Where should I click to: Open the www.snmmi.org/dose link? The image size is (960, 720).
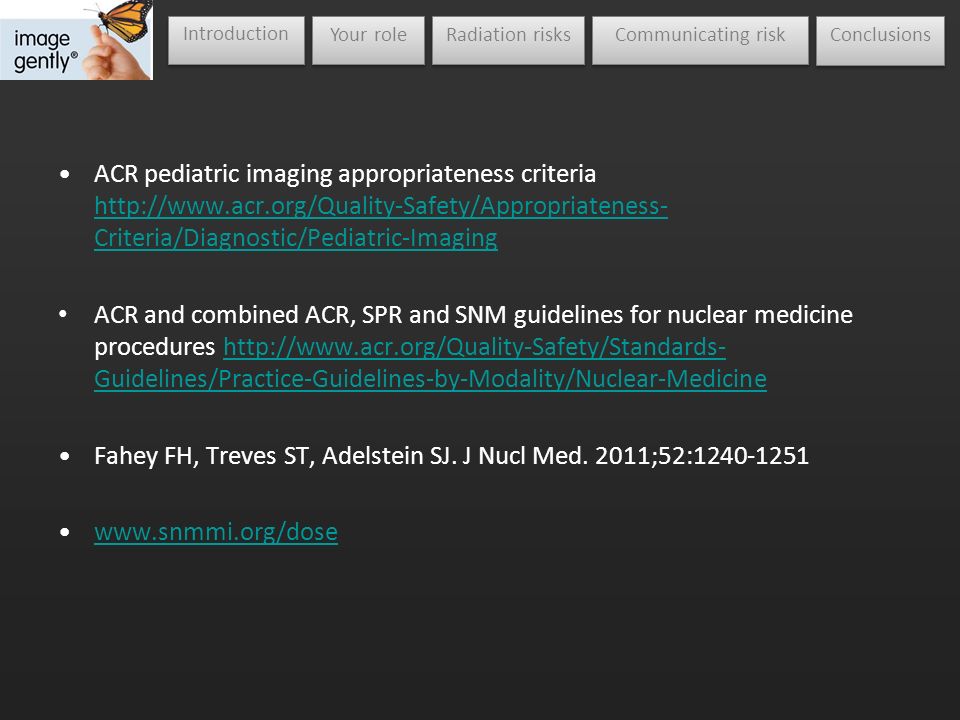point(216,531)
